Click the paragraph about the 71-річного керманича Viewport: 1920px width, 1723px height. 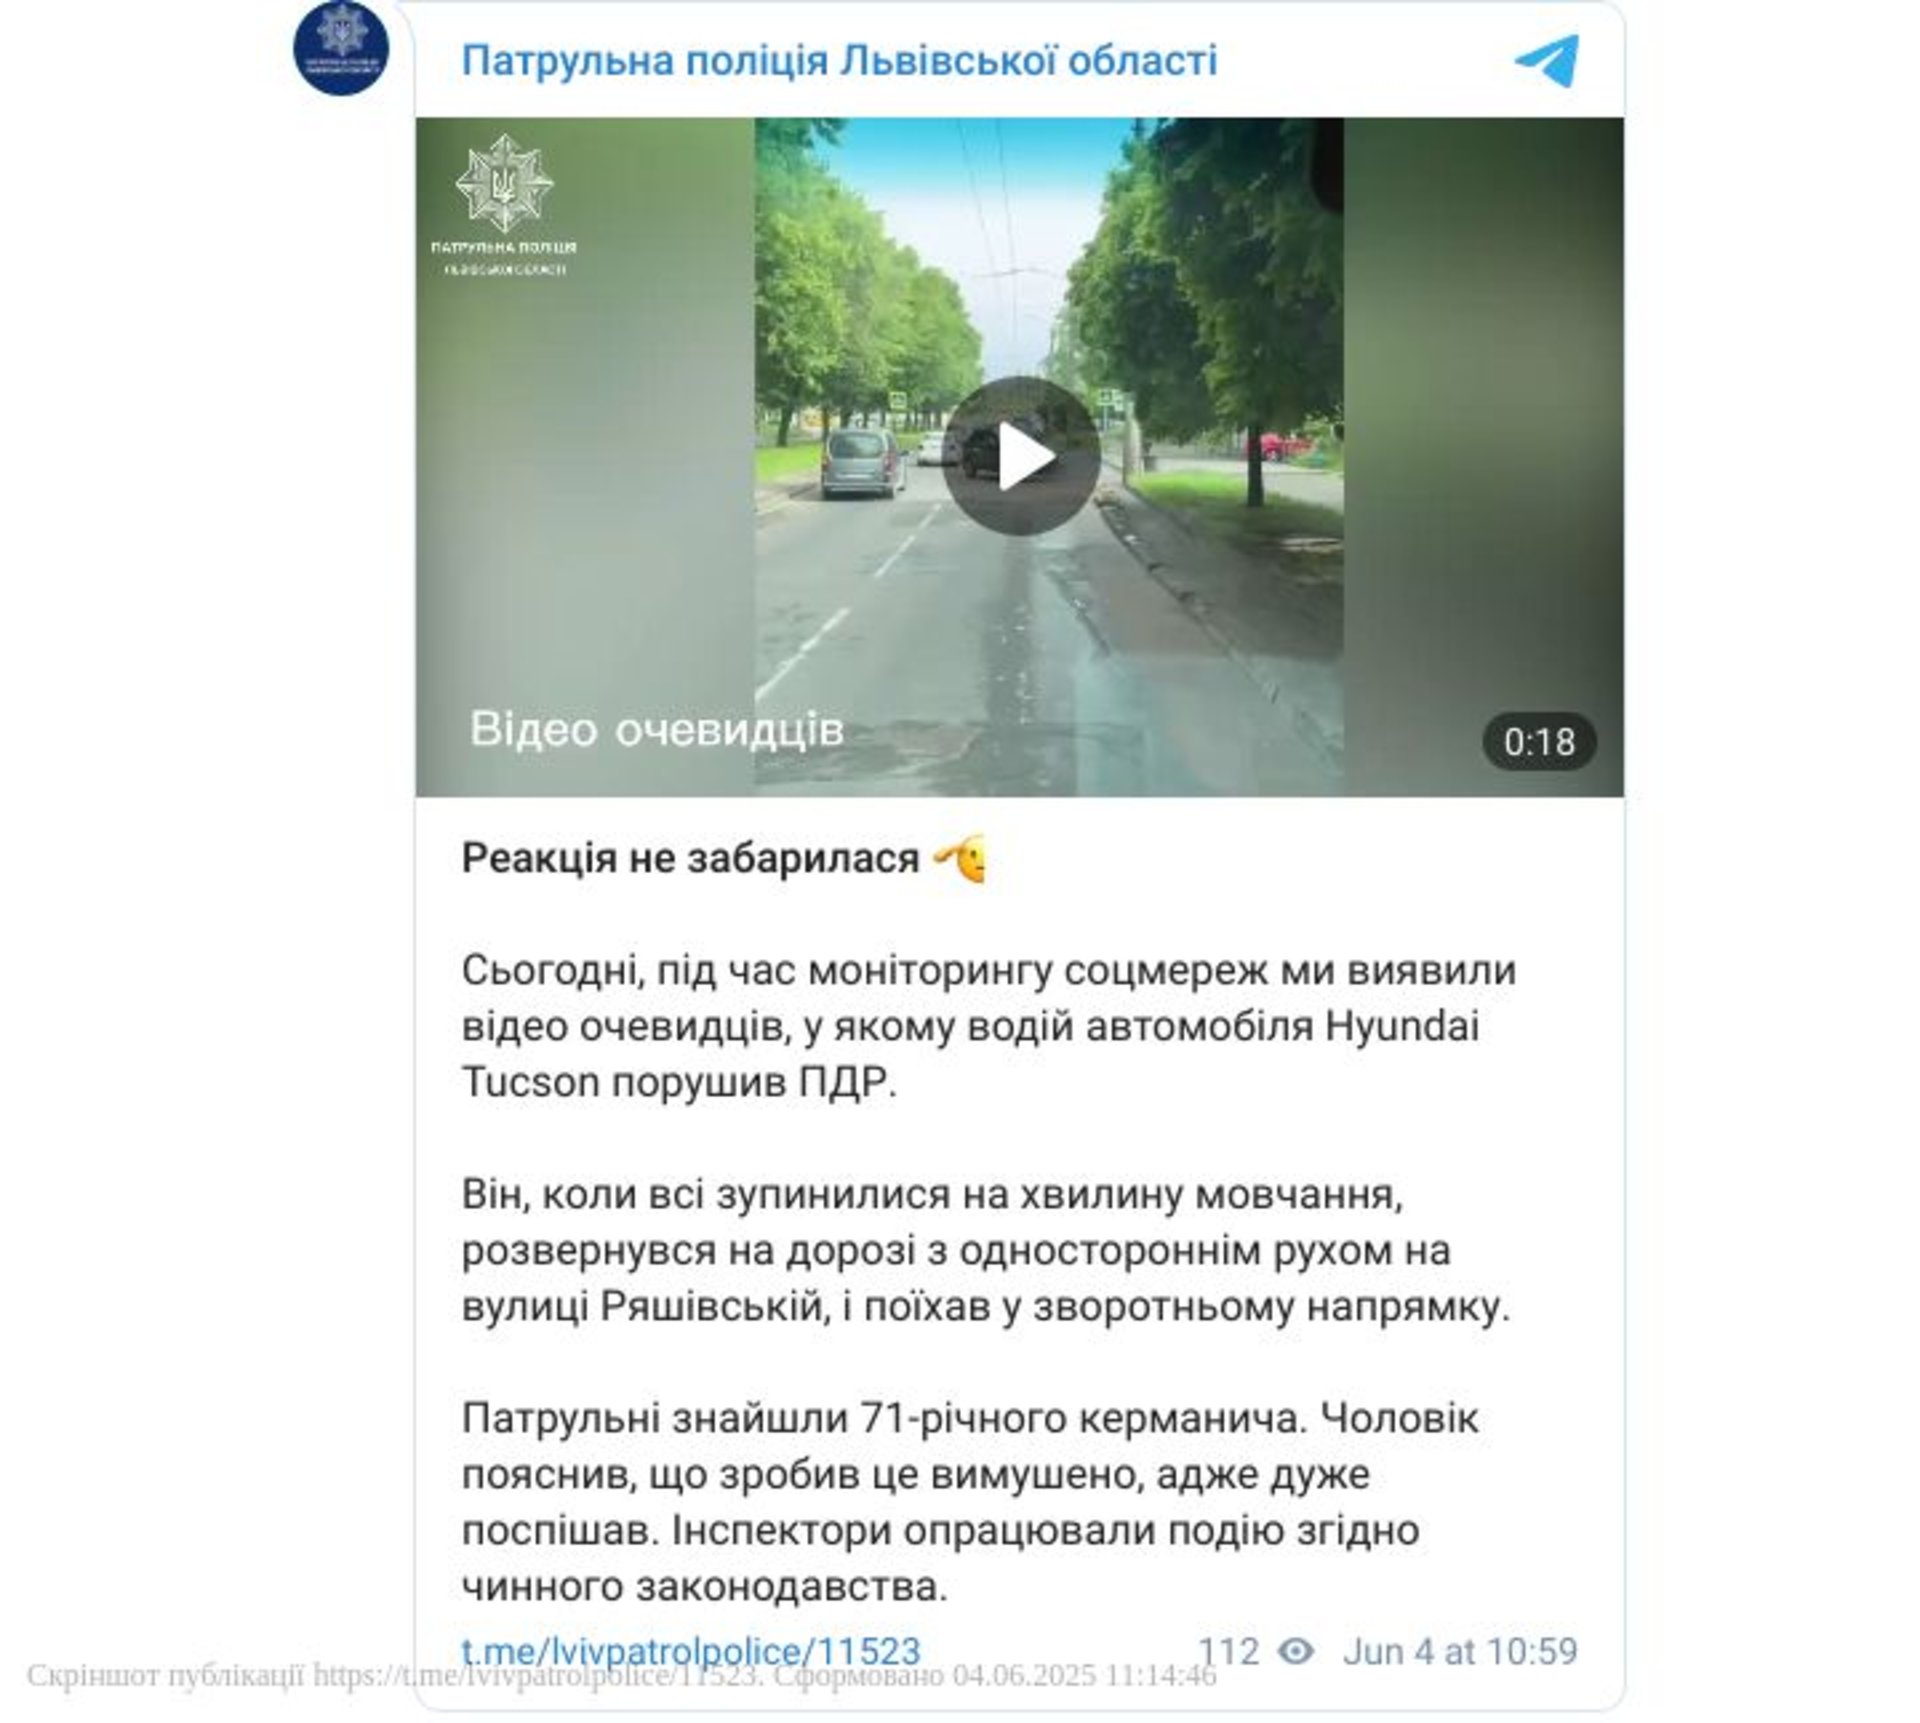[x=970, y=1502]
